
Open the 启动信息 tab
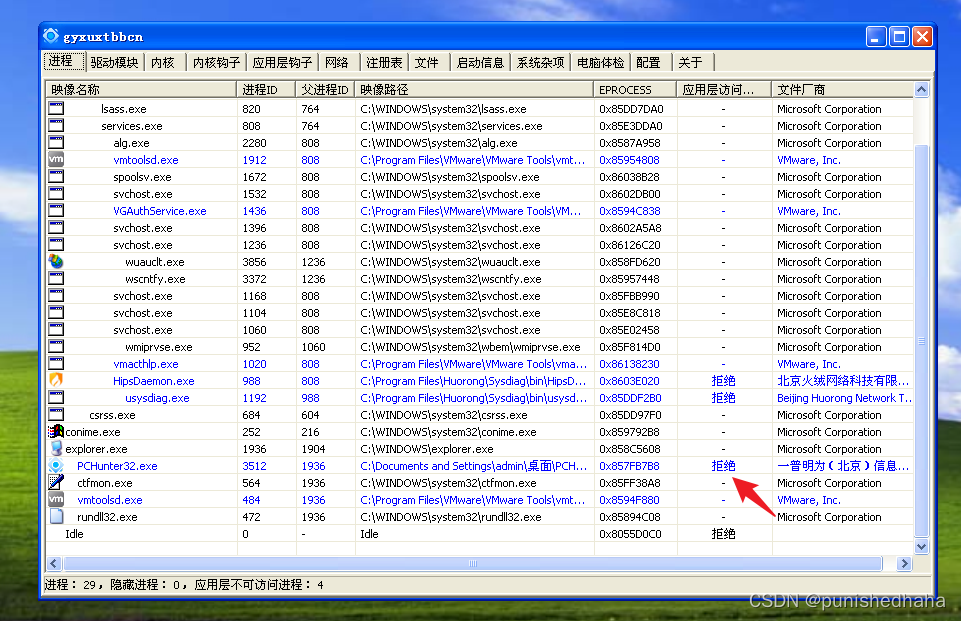pos(480,63)
